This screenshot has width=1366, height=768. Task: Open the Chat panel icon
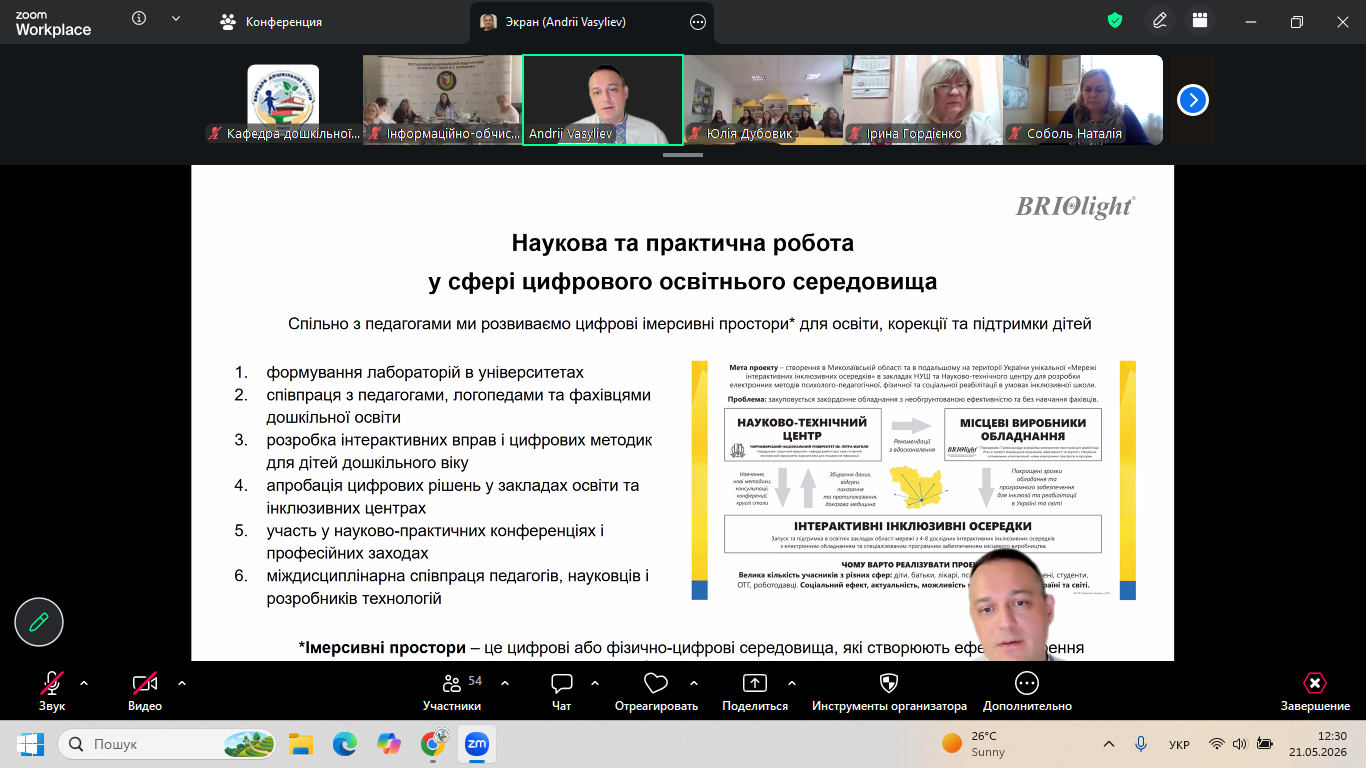tap(562, 684)
